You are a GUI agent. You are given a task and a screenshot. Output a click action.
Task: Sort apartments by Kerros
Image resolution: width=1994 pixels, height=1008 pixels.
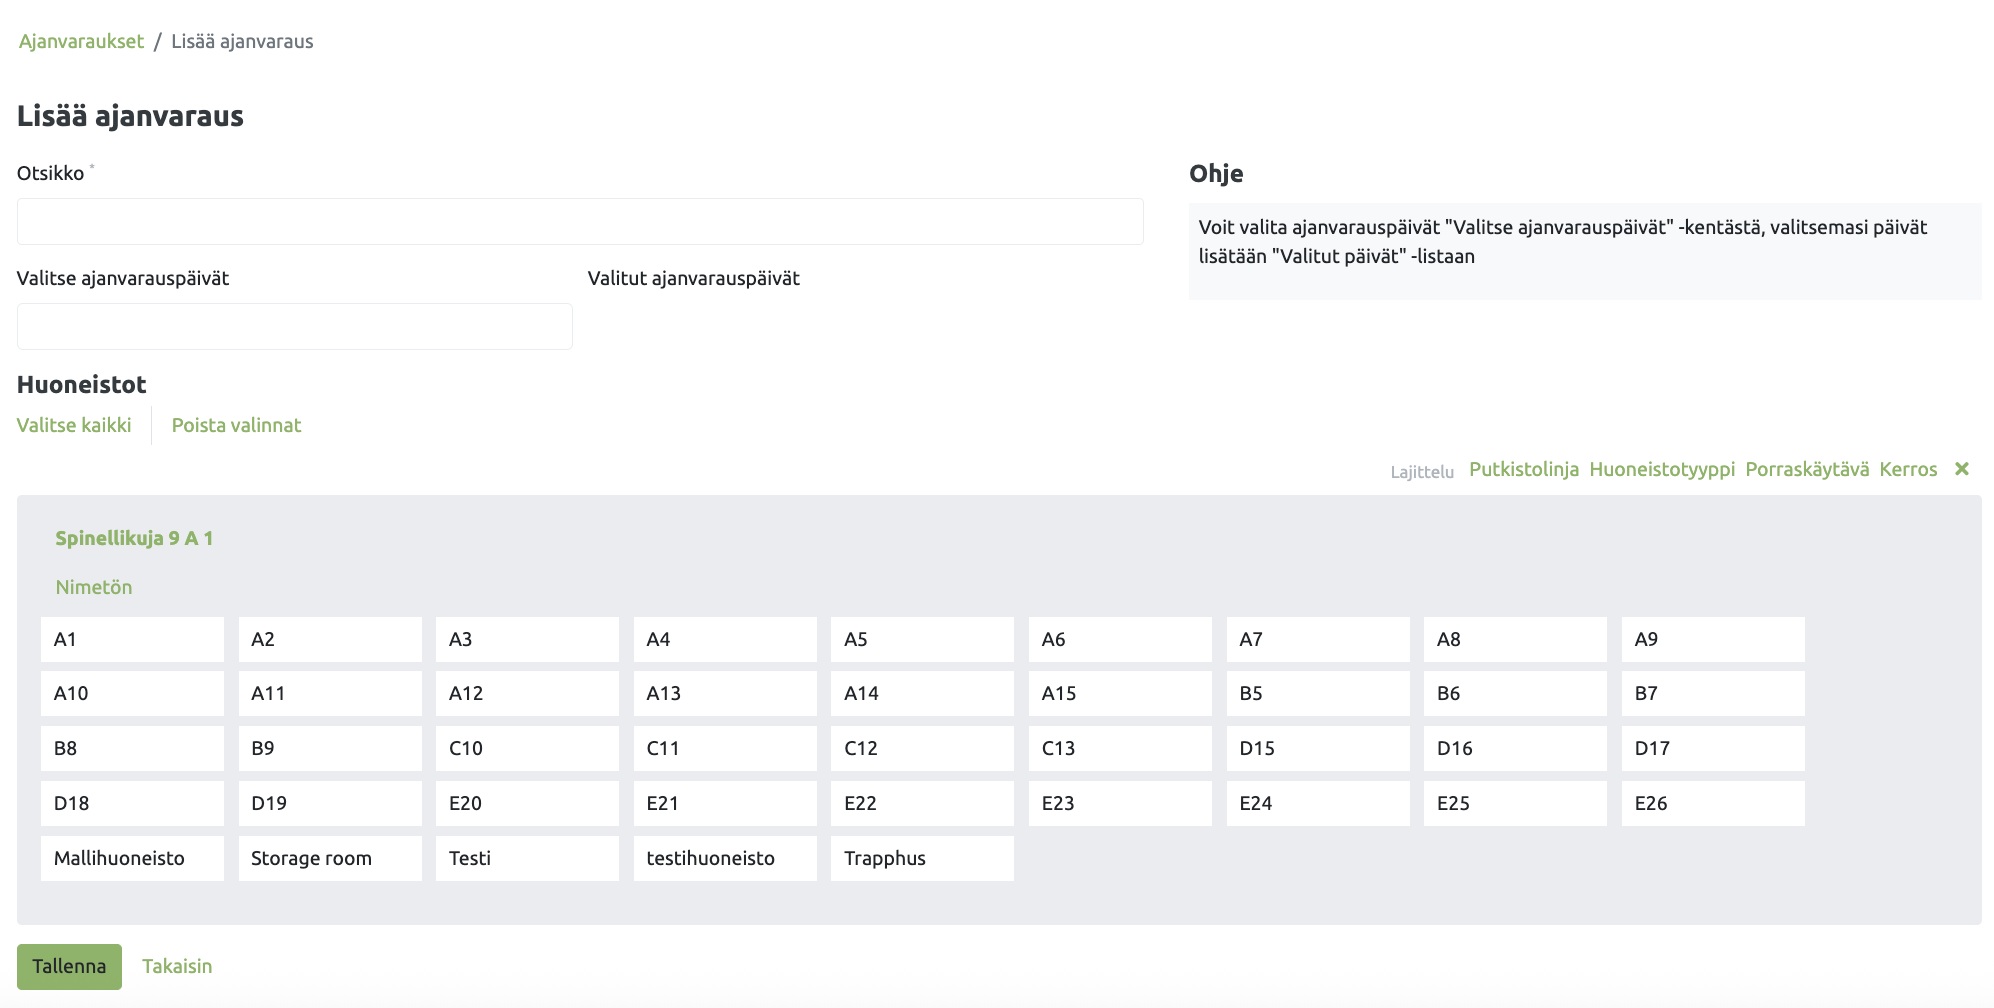pyautogui.click(x=1908, y=469)
